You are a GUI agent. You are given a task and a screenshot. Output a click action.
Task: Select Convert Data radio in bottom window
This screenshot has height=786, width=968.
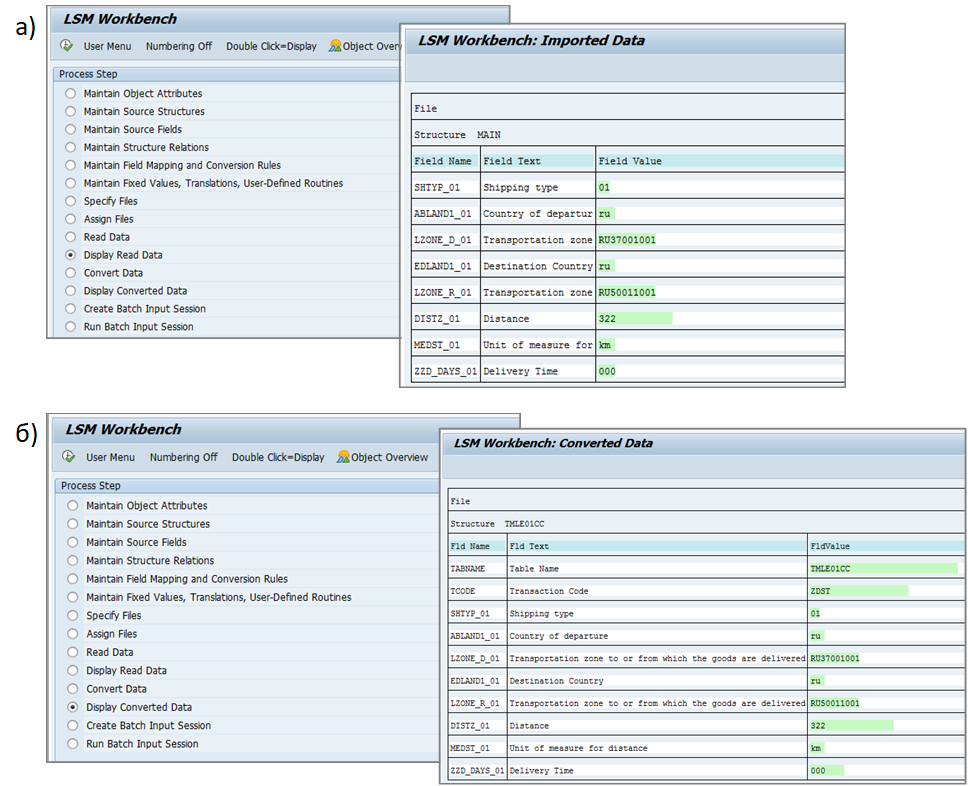point(73,688)
